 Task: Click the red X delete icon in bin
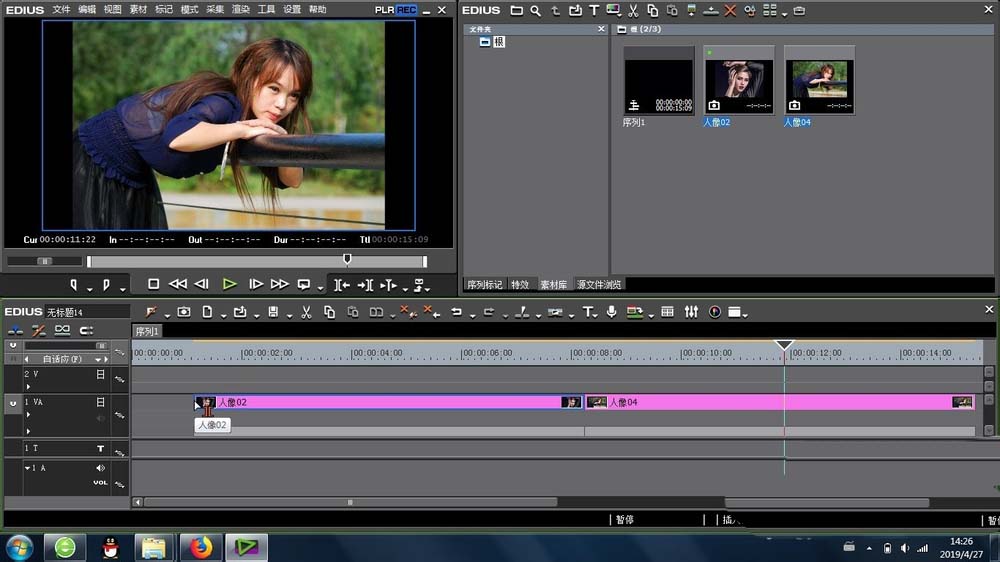pos(730,10)
